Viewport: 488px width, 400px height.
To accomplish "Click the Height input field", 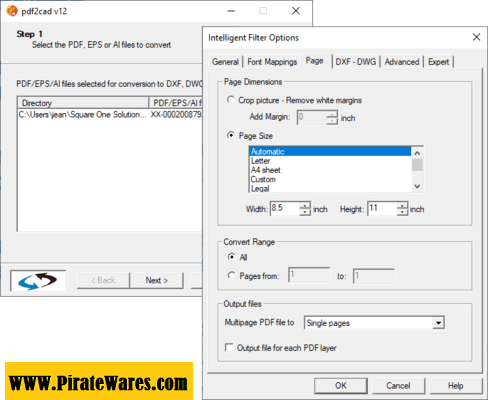I will [x=382, y=209].
